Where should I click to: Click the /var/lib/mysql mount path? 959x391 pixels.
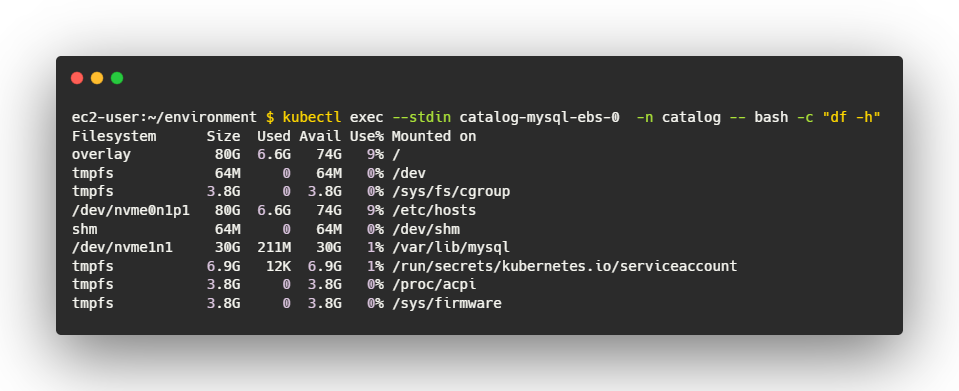coord(451,247)
